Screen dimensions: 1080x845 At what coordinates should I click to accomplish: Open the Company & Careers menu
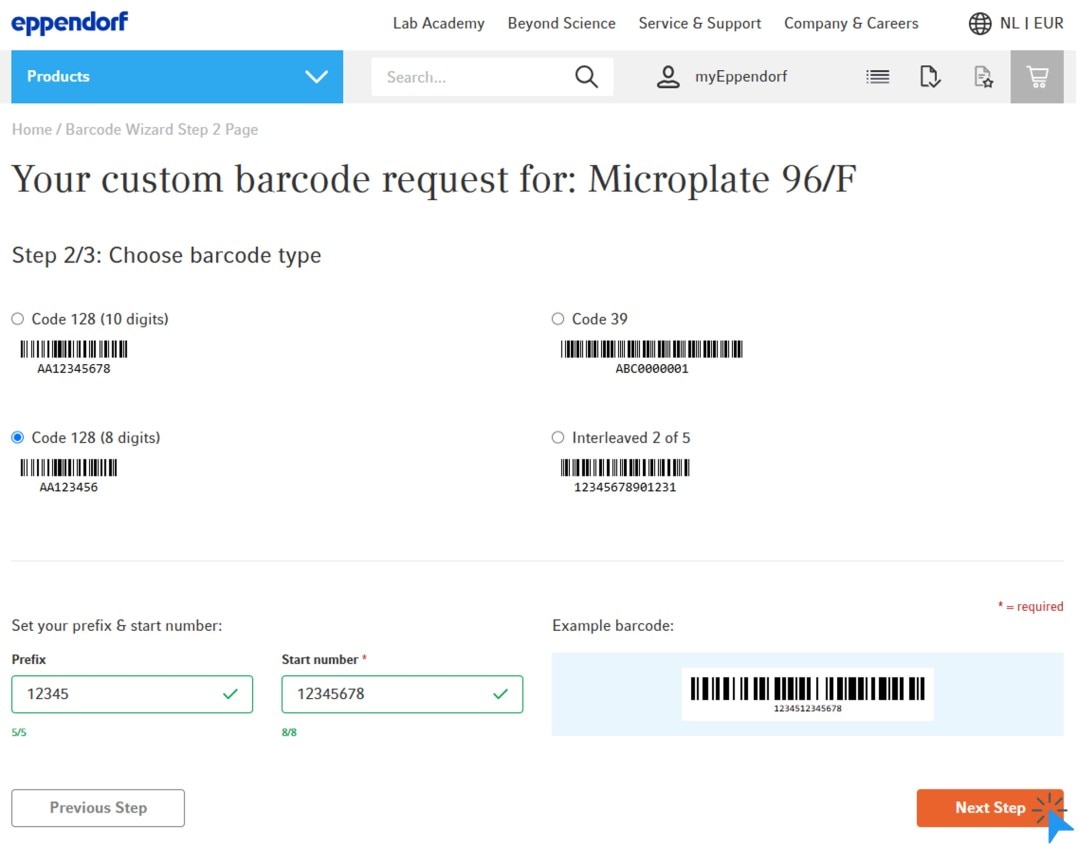coord(851,24)
